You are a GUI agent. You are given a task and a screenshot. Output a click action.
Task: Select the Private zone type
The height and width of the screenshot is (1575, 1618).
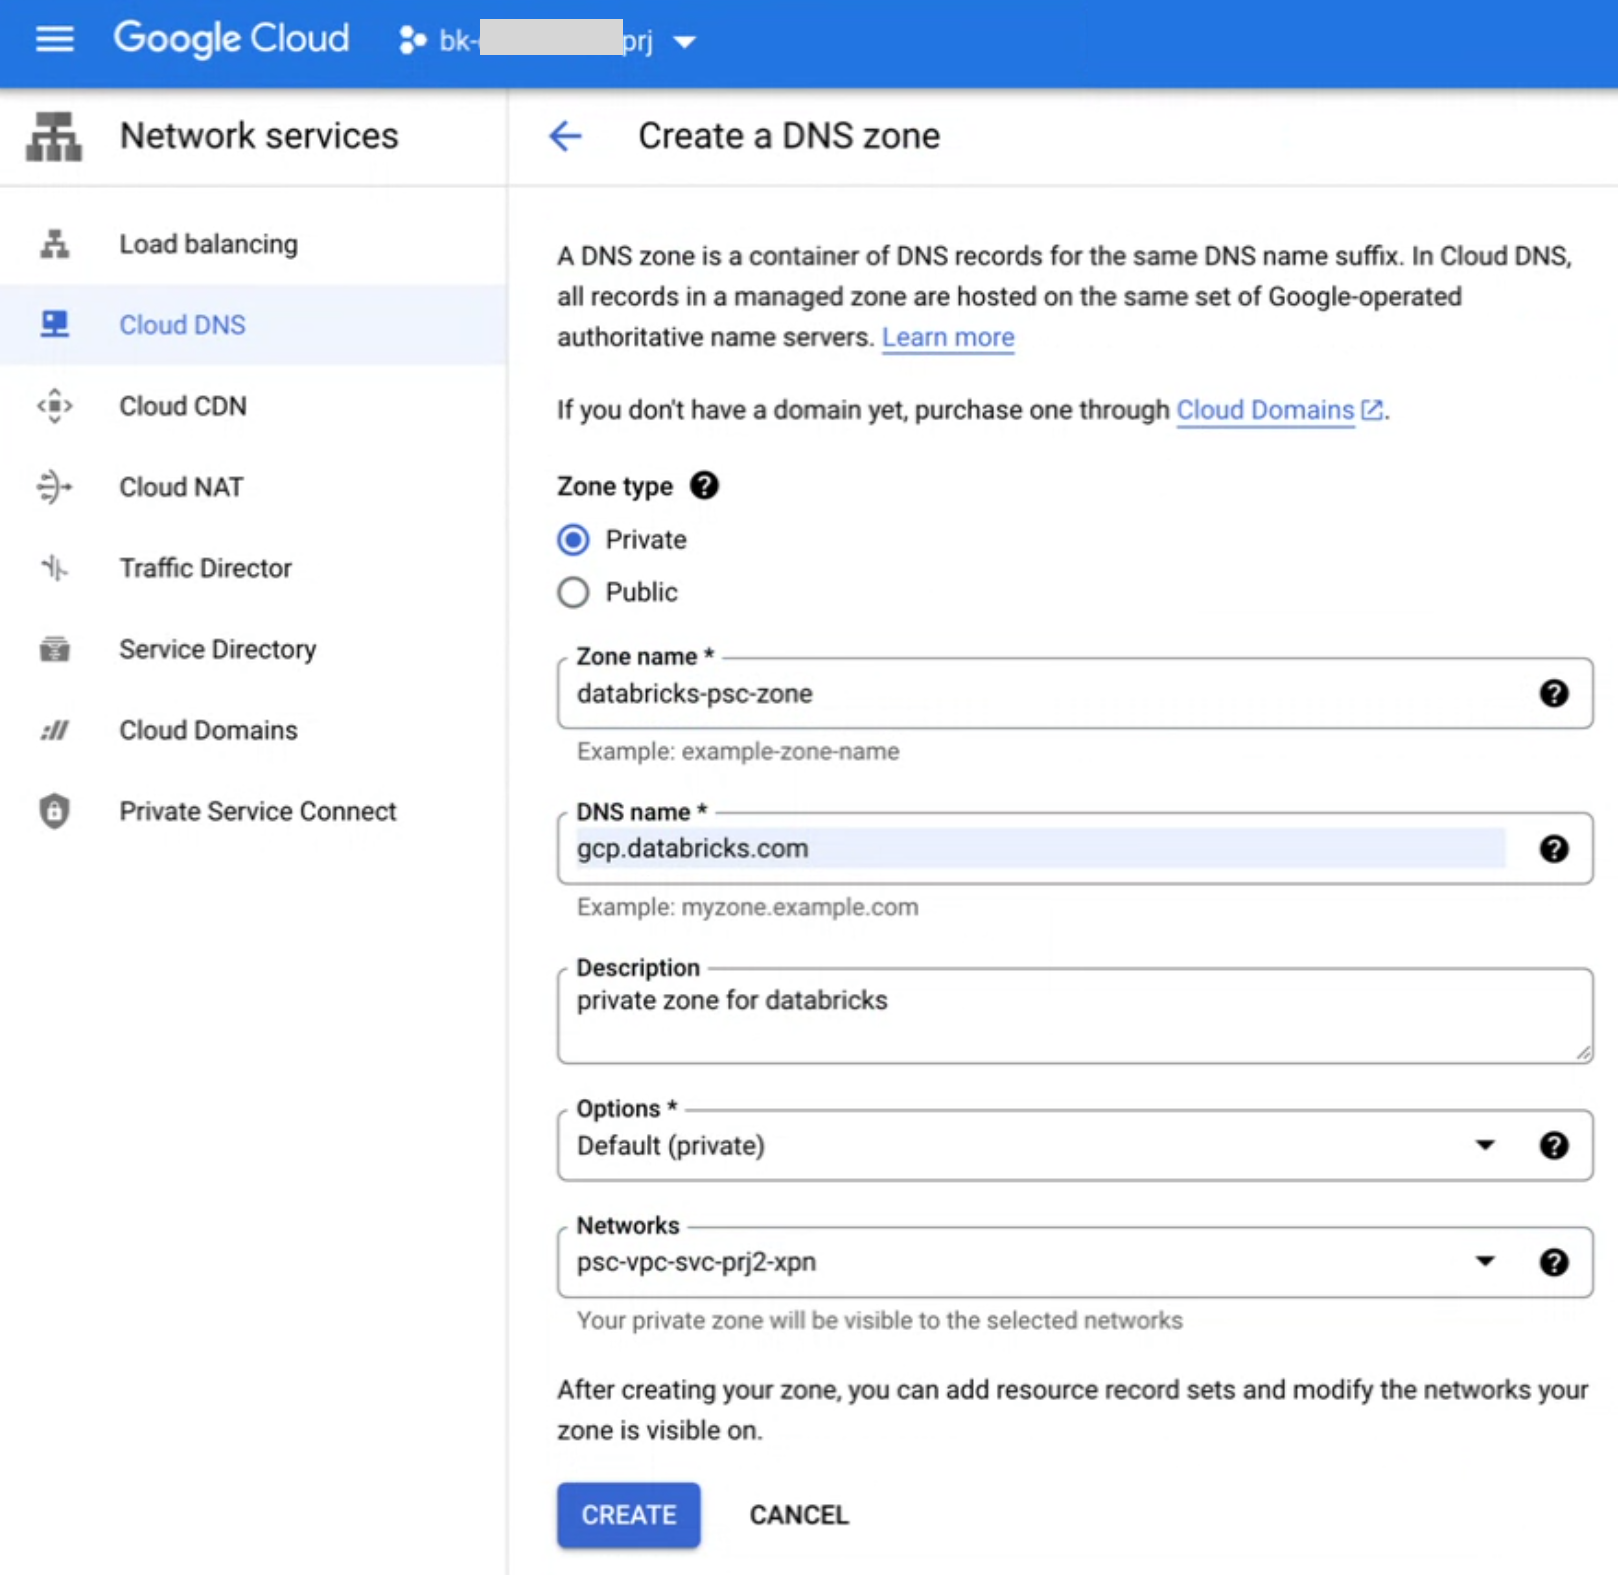pos(573,540)
